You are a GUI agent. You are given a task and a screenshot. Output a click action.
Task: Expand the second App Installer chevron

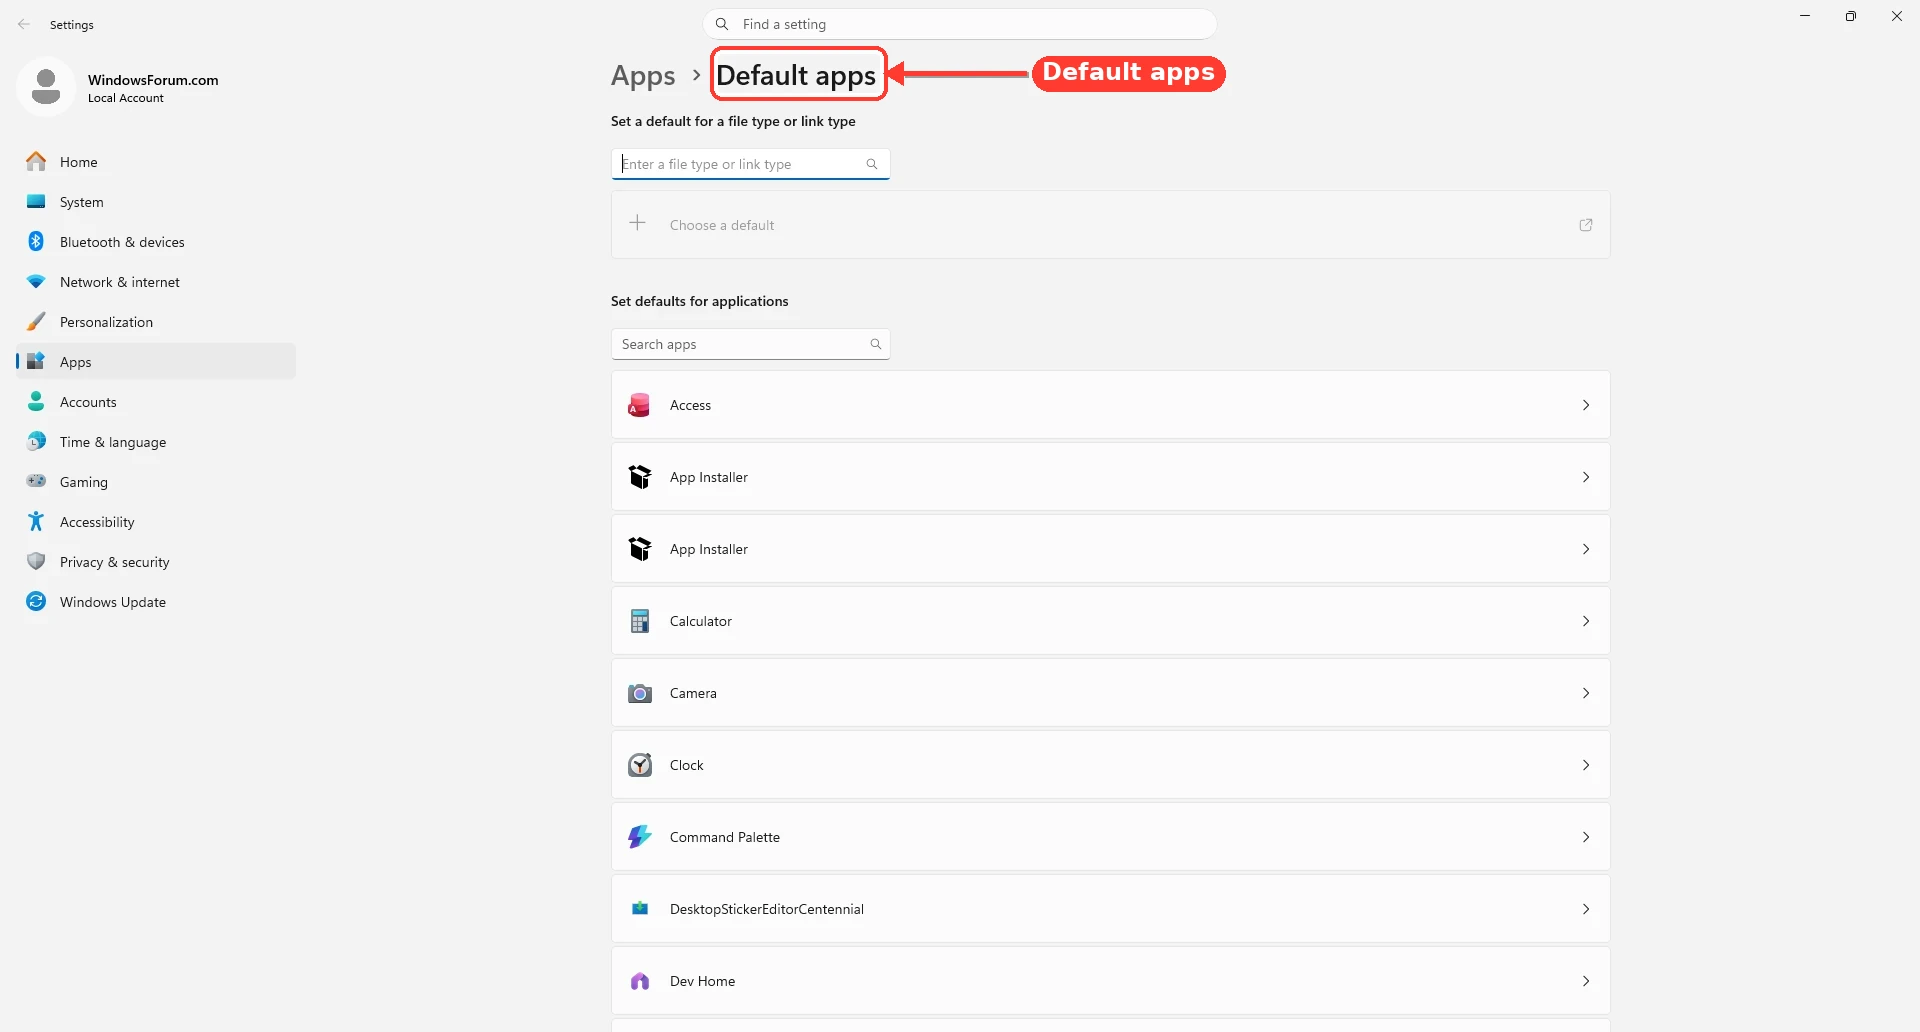tap(1586, 549)
